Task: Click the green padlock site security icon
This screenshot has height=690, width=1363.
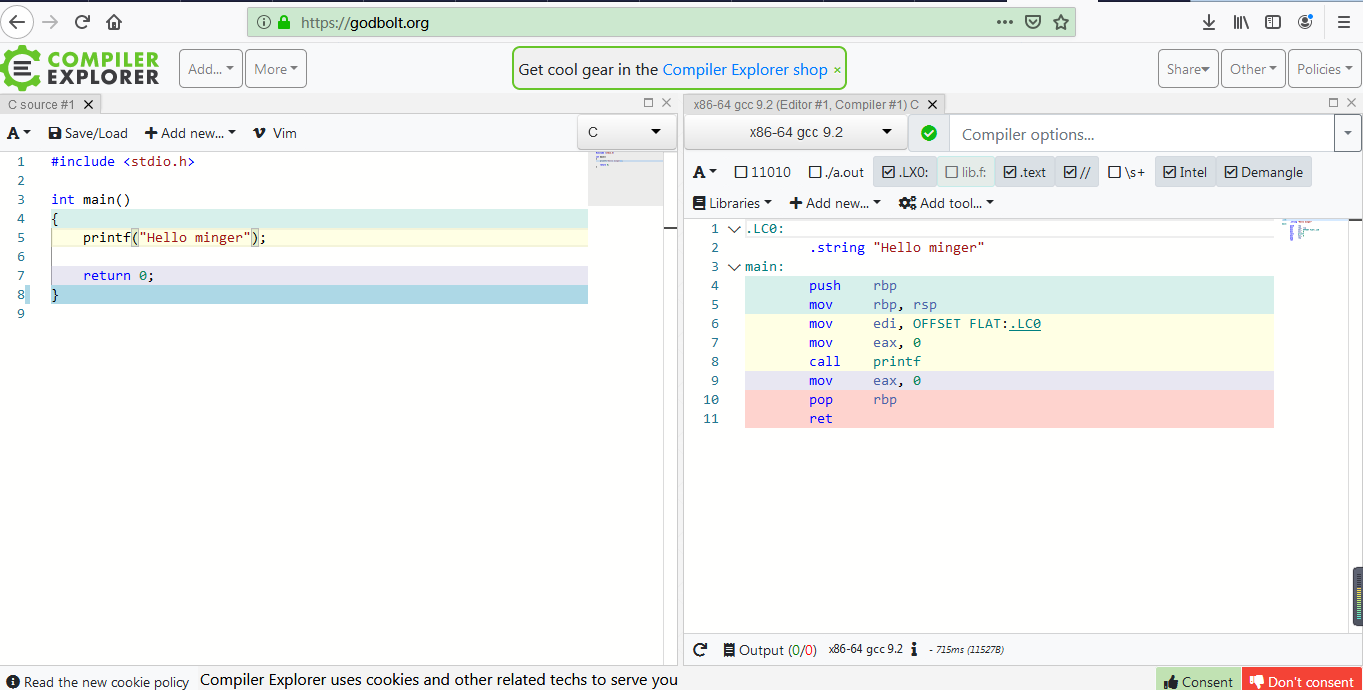Action: [x=284, y=22]
